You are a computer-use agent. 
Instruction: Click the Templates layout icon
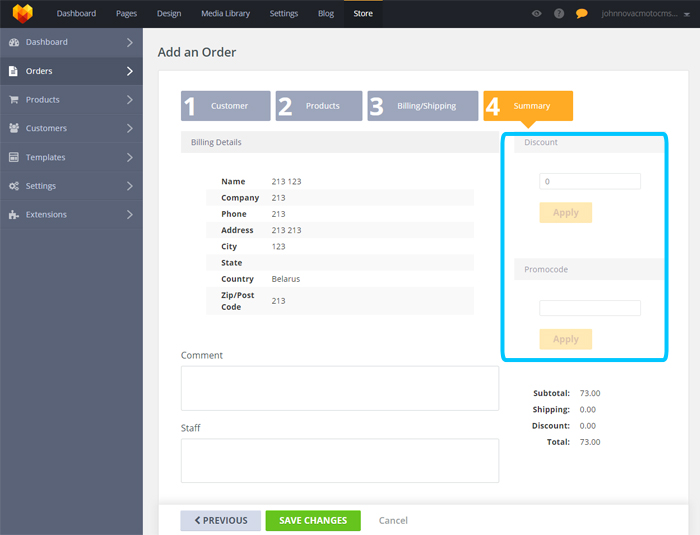(14, 157)
